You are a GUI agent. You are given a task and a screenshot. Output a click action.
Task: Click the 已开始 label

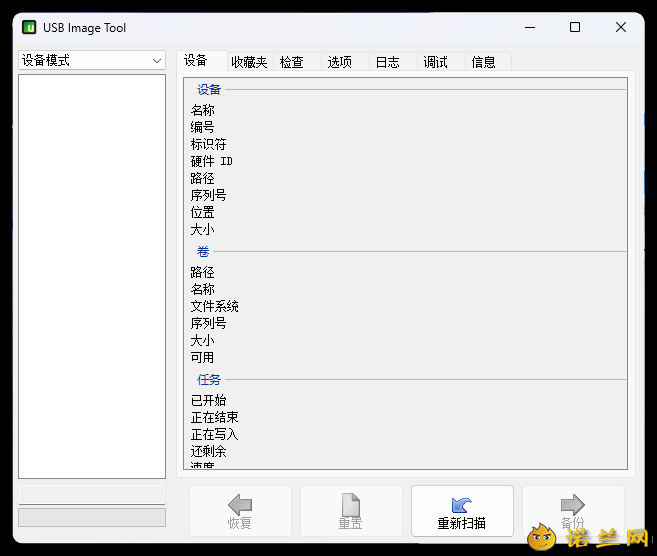point(208,401)
